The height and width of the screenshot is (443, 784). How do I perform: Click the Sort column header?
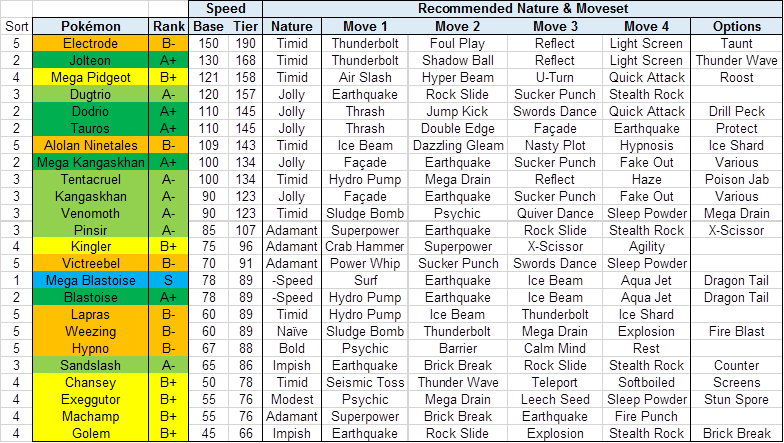tap(16, 26)
